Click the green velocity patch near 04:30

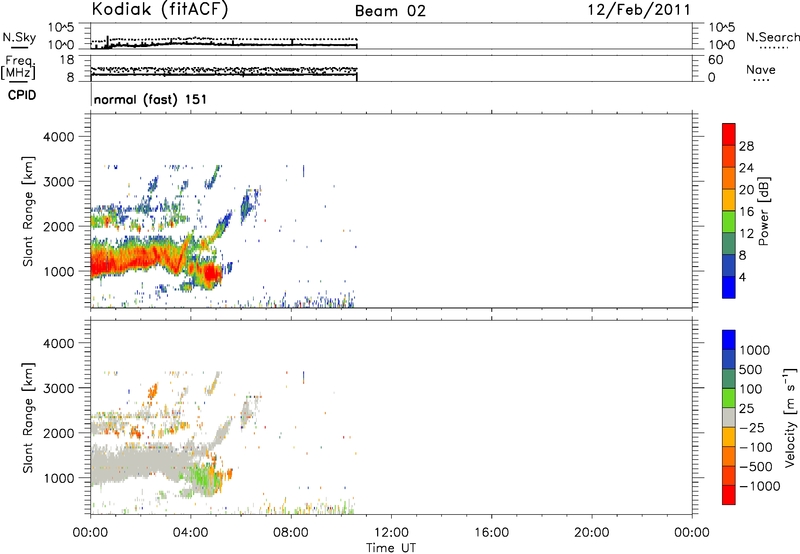pyautogui.click(x=202, y=479)
